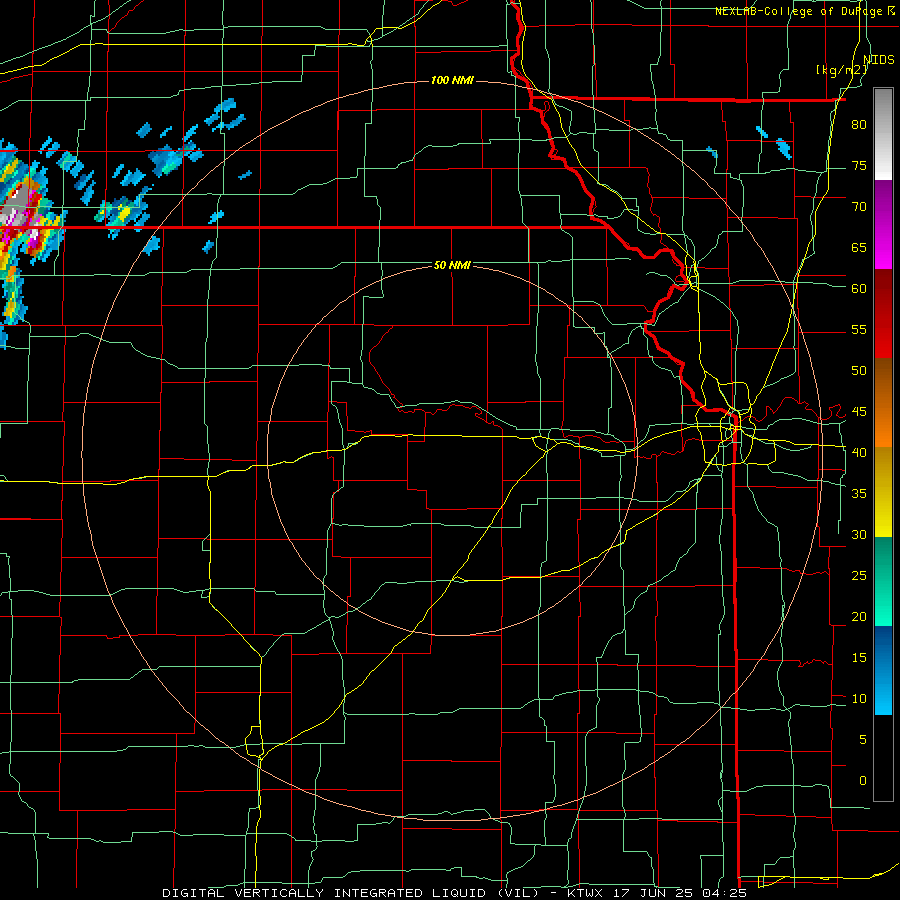Viewport: 900px width, 900px height.
Task: Click the "5" value on the VIL scale
Action: (x=863, y=739)
